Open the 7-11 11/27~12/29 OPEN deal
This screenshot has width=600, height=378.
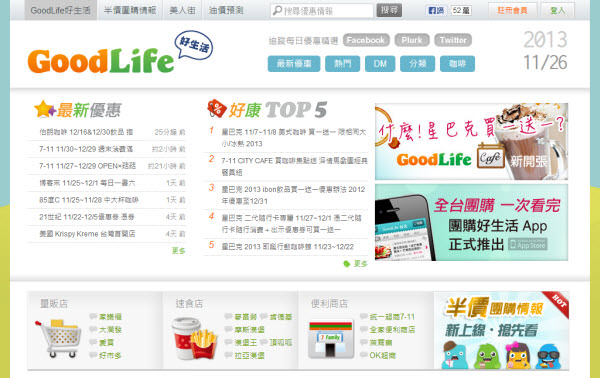[88, 166]
